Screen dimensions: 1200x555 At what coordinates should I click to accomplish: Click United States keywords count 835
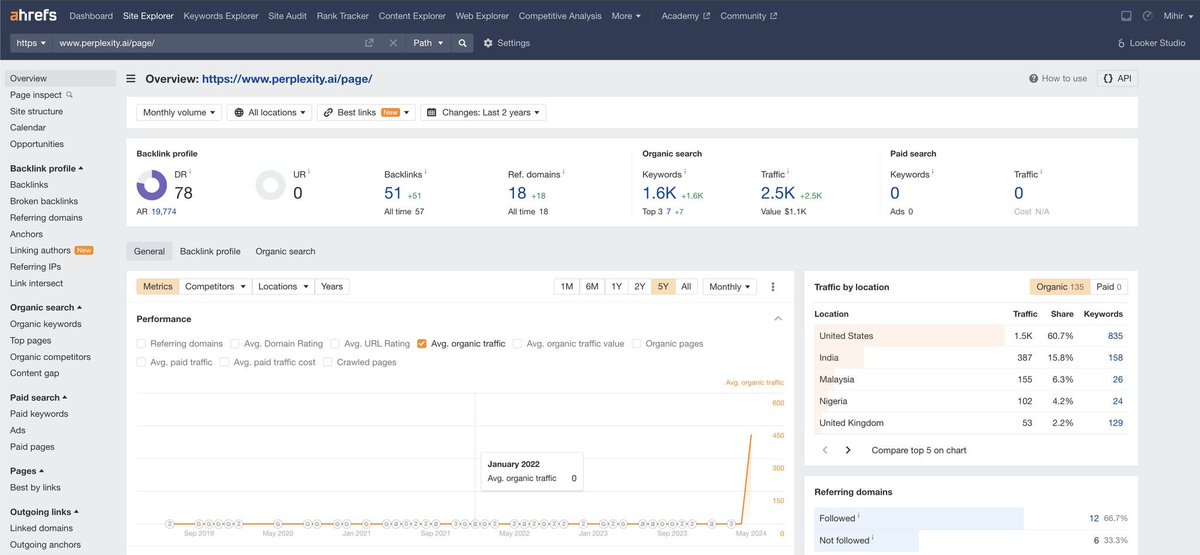click(x=1115, y=336)
